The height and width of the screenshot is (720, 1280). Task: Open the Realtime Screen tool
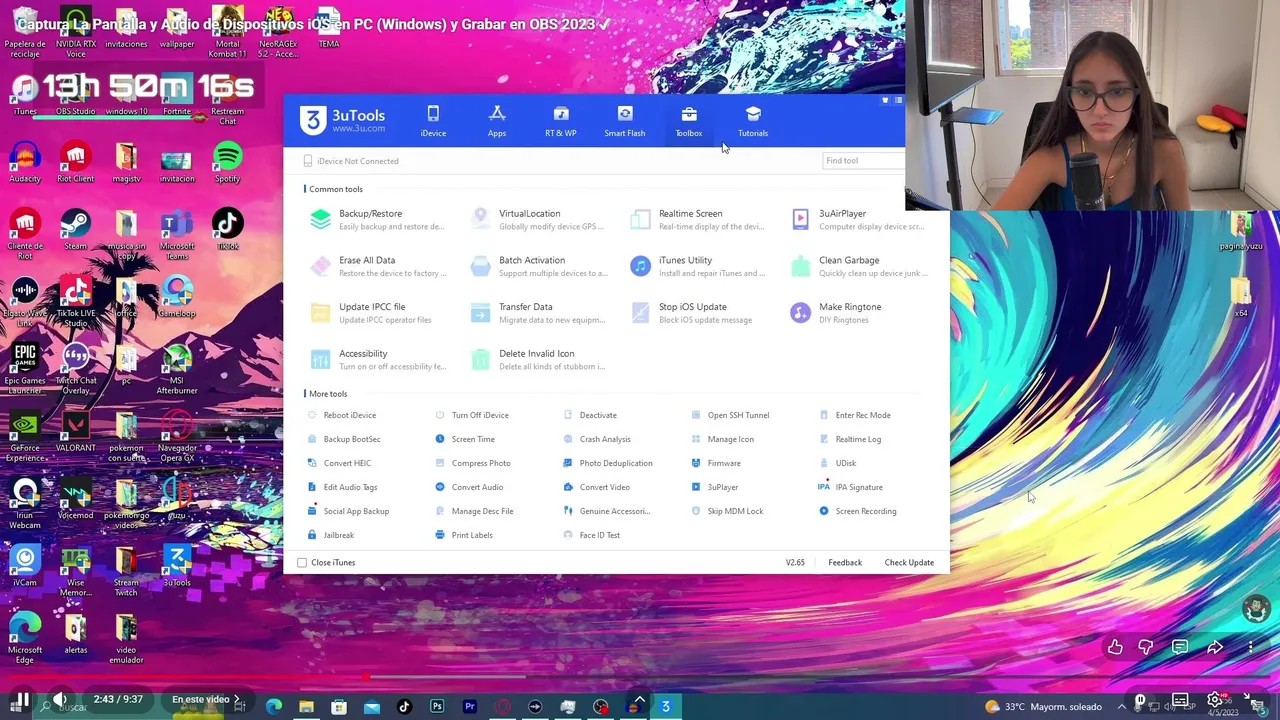(x=697, y=220)
